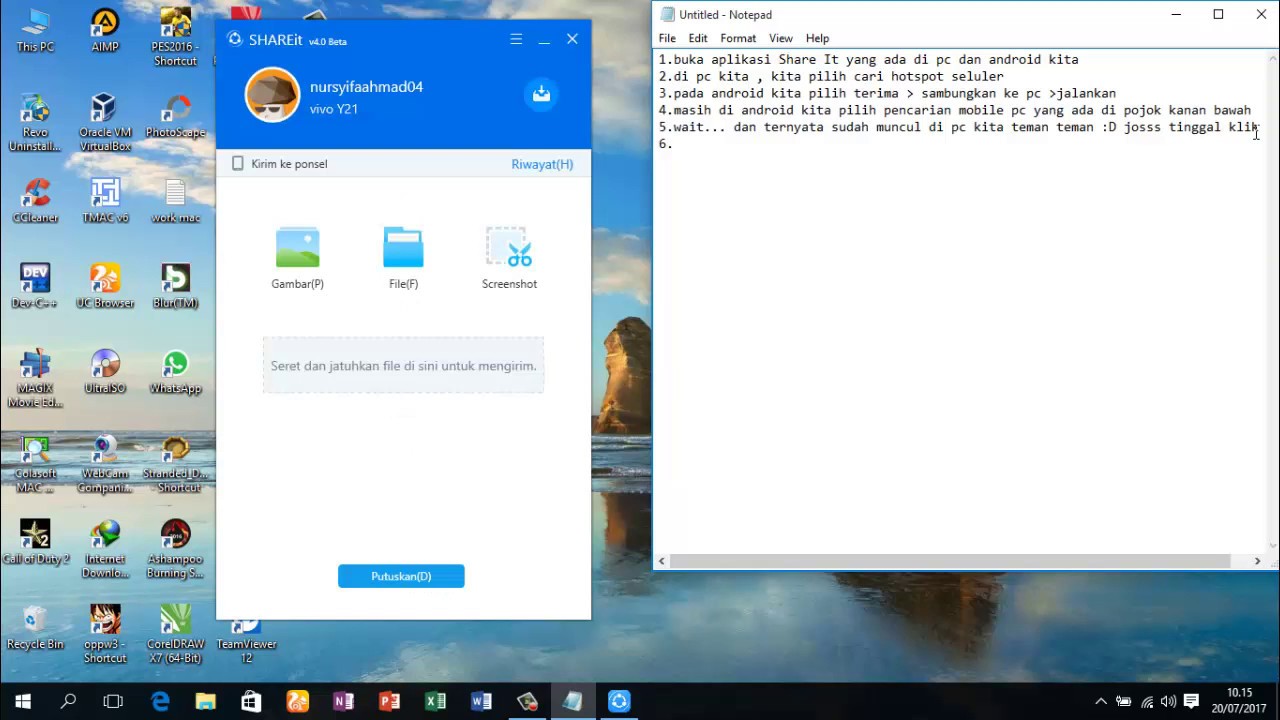The image size is (1280, 720).
Task: Select the UltraISO desktop icon
Action: coord(105,372)
